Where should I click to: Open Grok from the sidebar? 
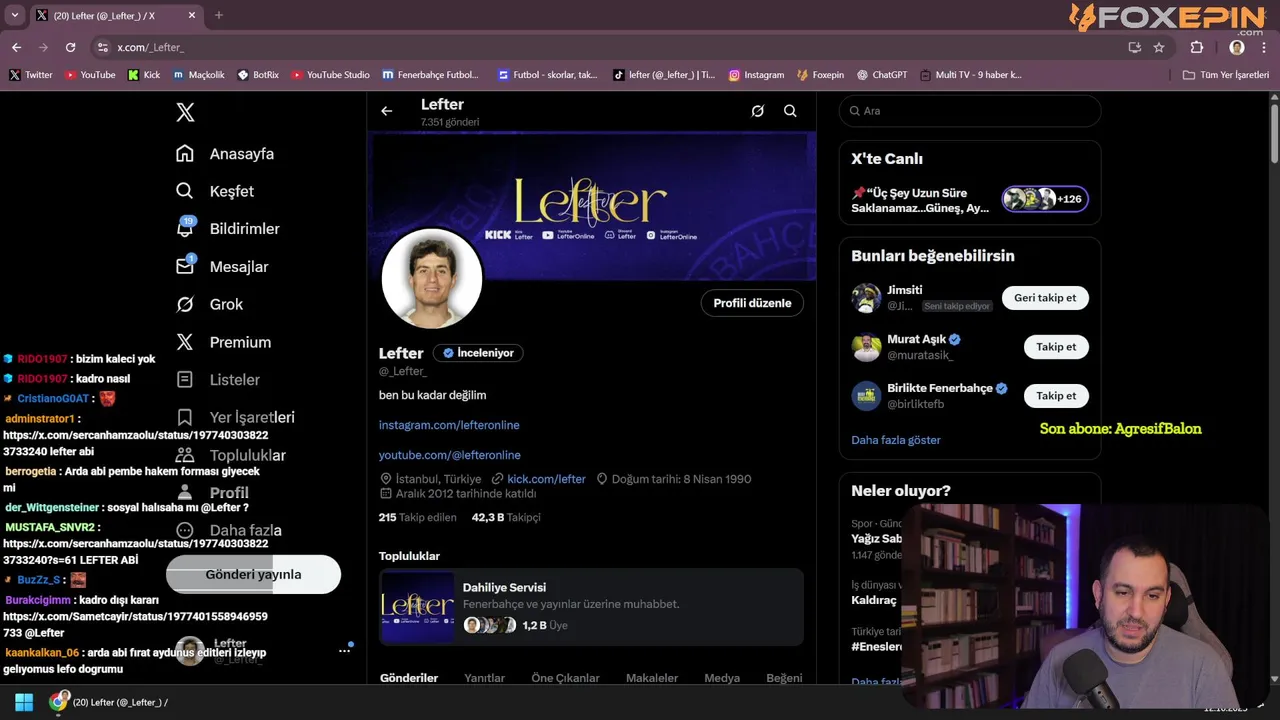point(210,304)
